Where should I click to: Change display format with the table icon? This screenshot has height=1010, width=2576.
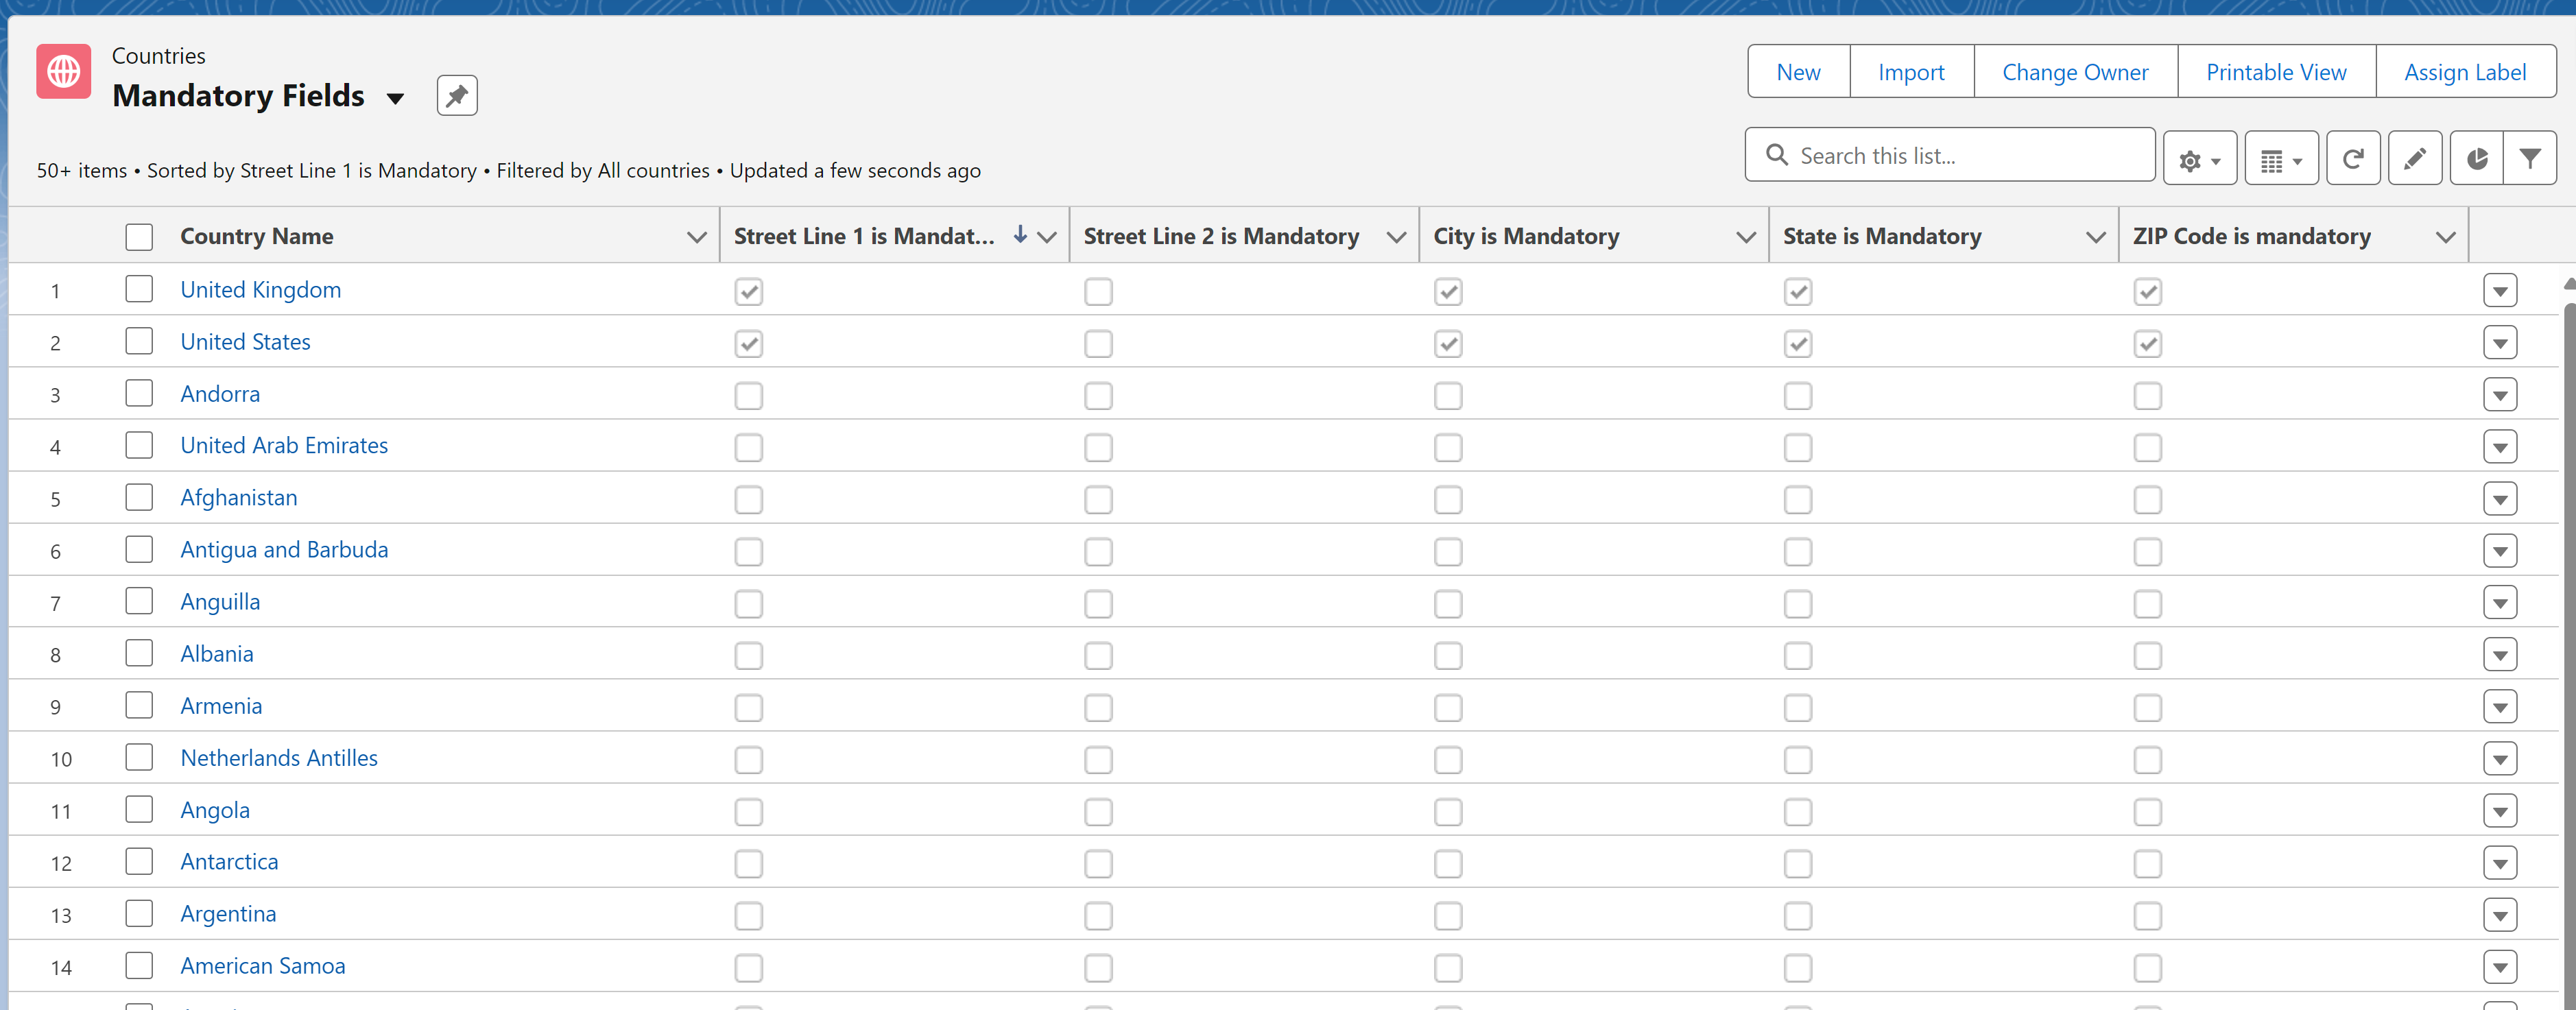pyautogui.click(x=2281, y=157)
